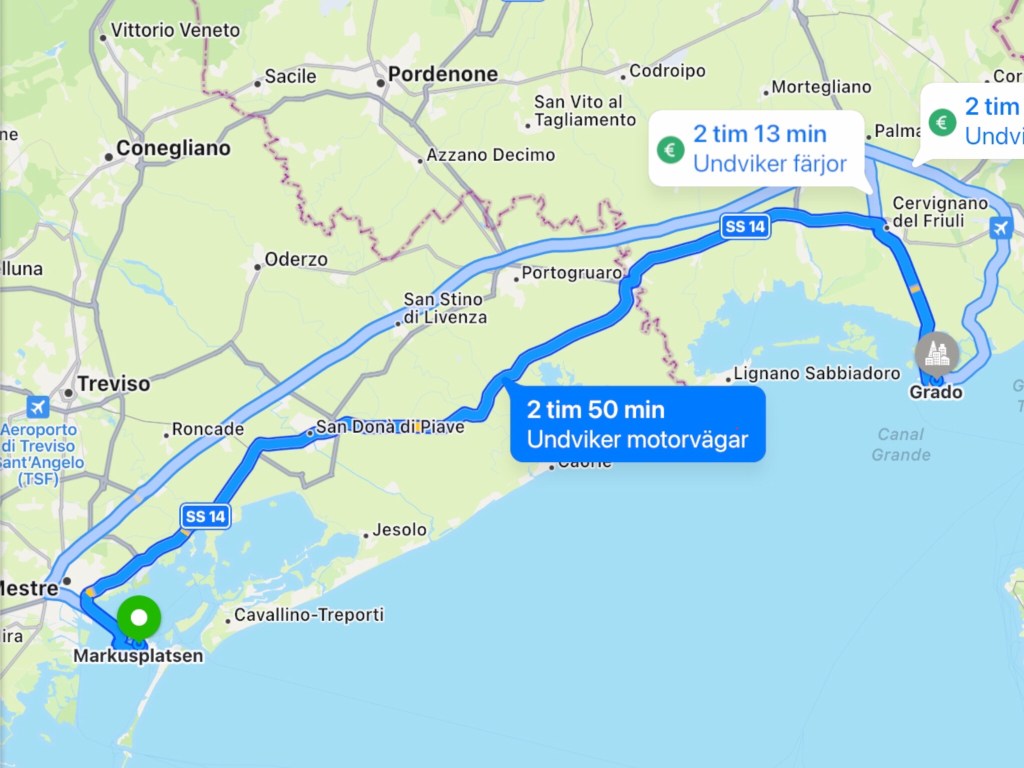Click the SS 14 road shield near Mestre
This screenshot has width=1024, height=768.
(206, 516)
